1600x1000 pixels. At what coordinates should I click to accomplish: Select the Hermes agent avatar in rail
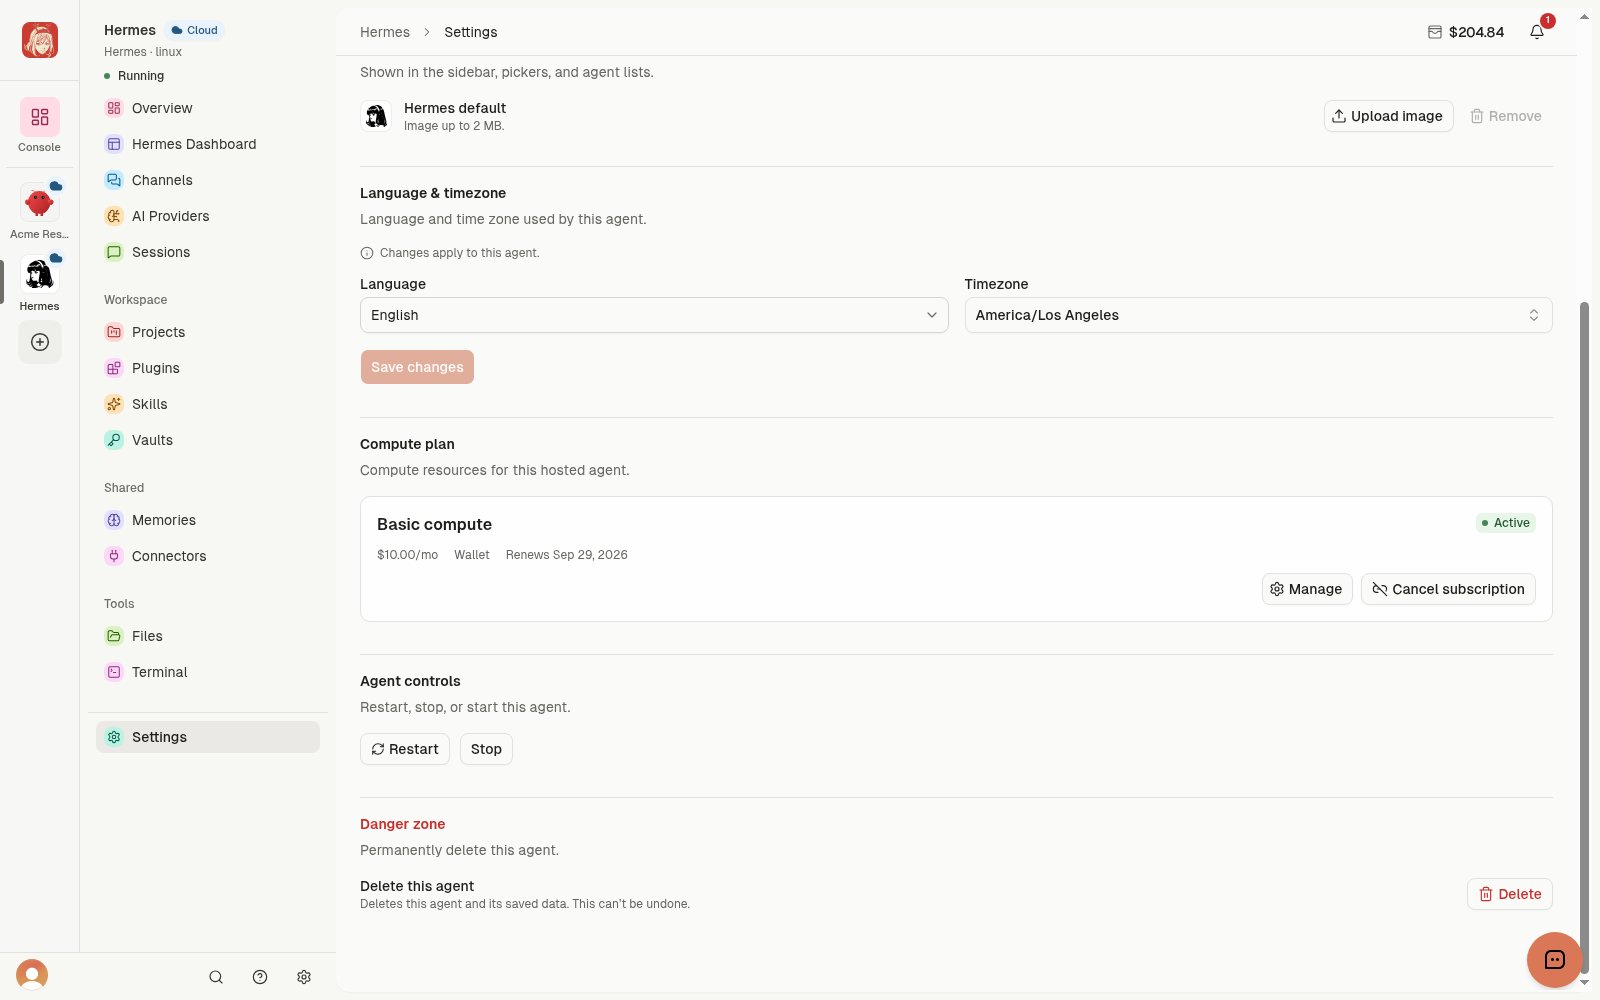[x=39, y=275]
